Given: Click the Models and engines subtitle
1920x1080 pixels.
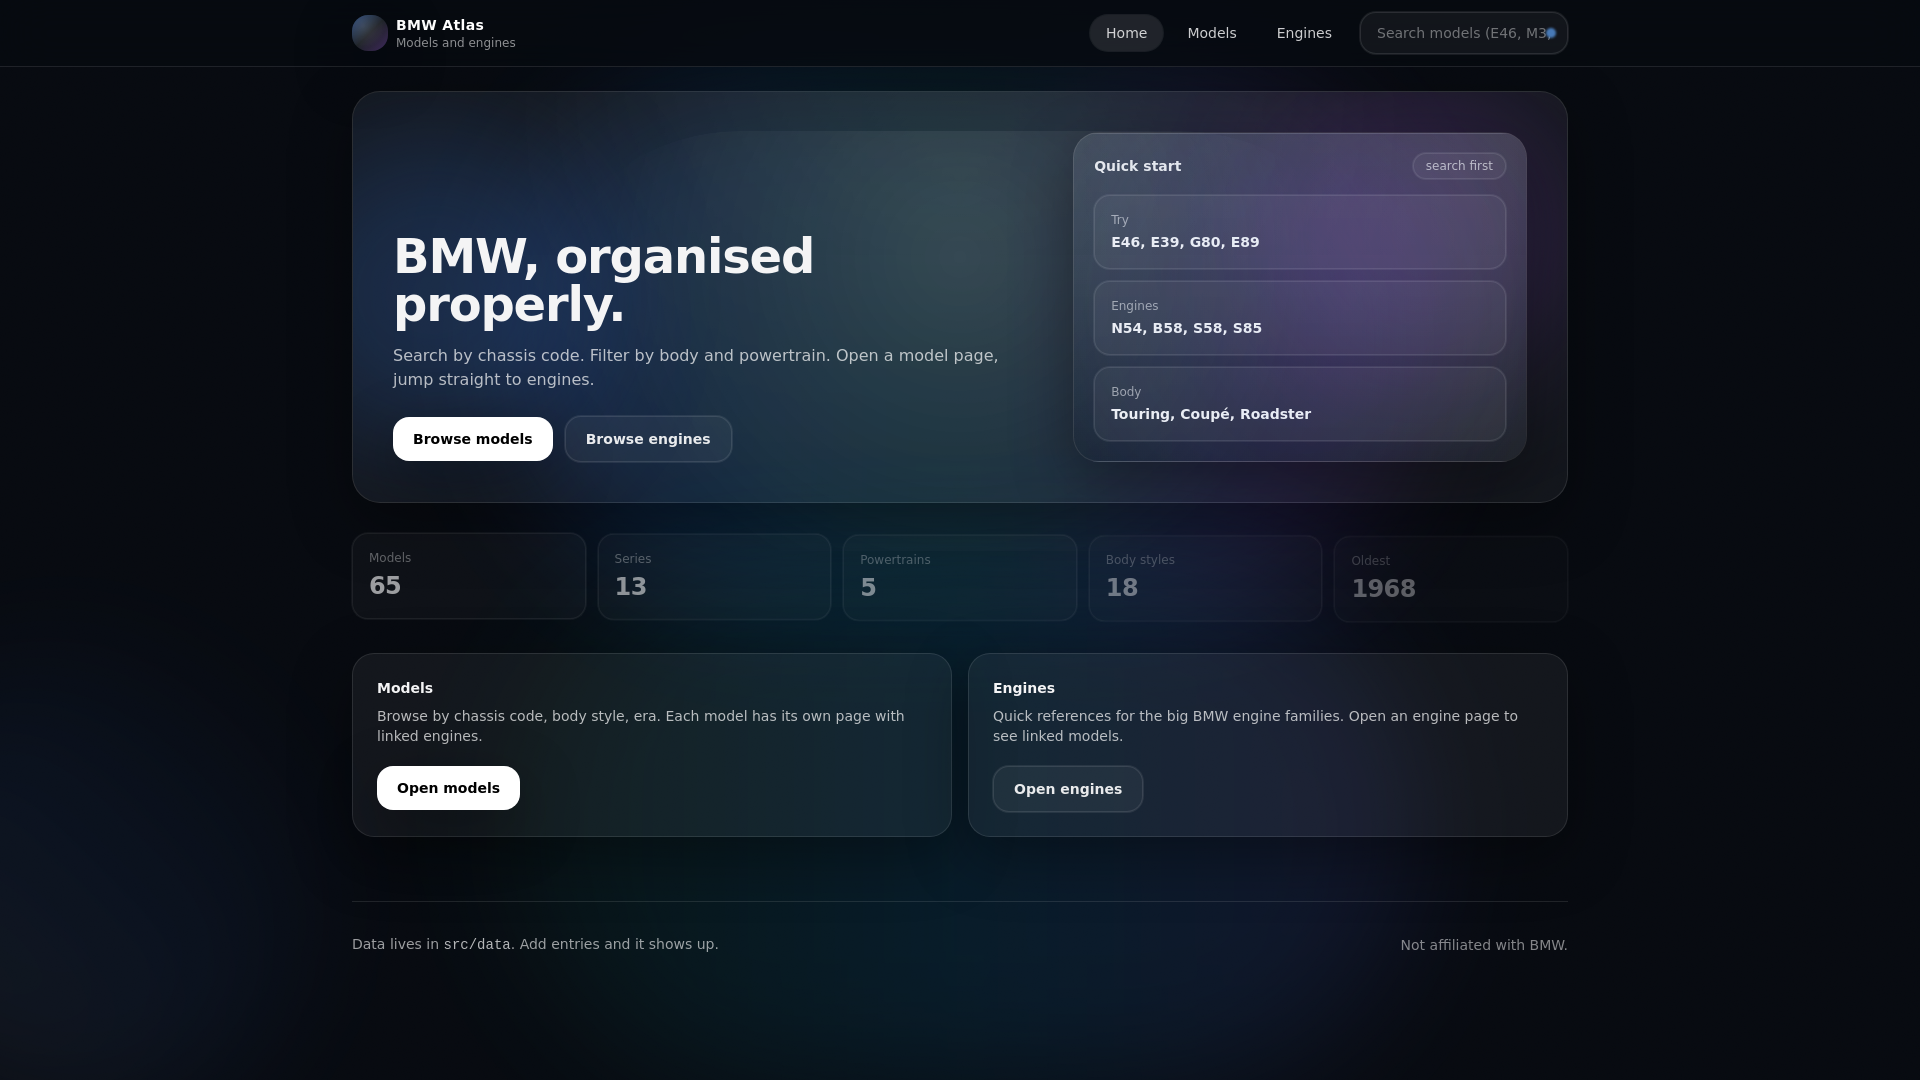Looking at the screenshot, I should click(x=456, y=43).
